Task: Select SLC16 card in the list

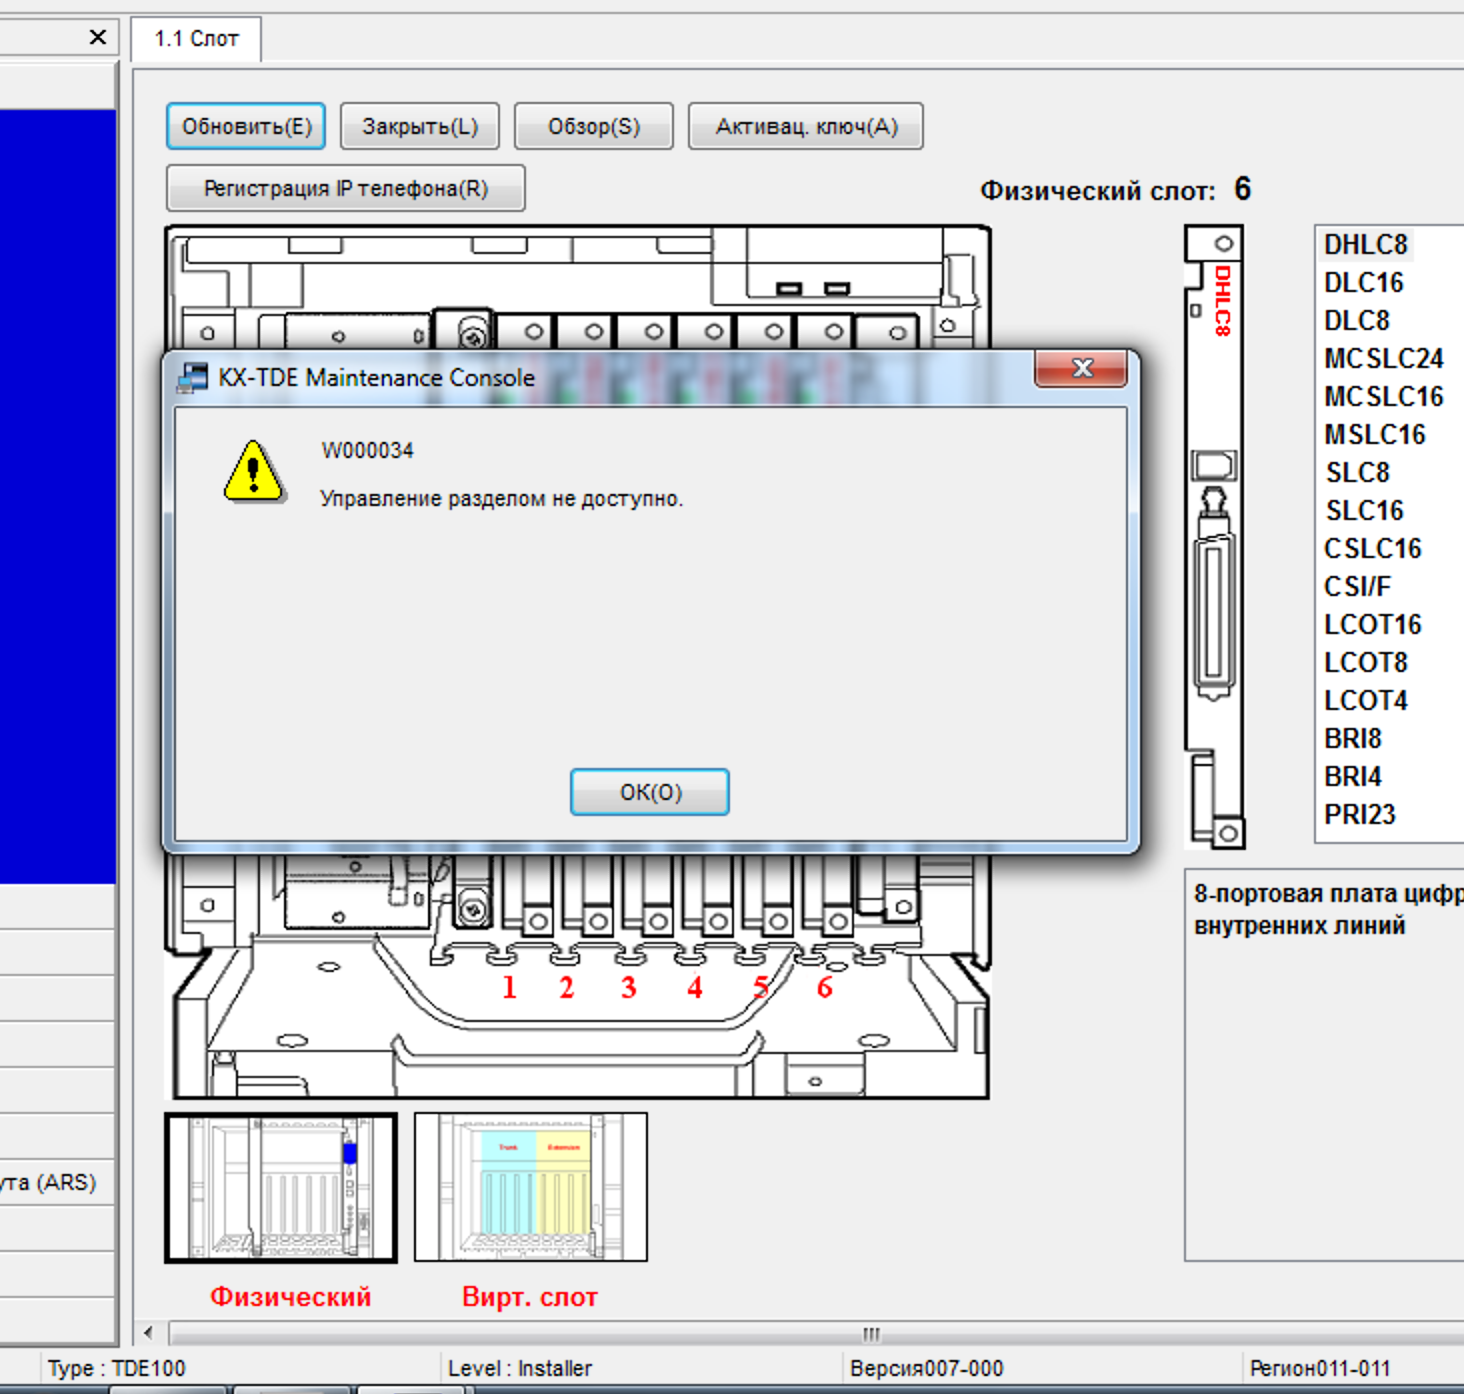Action: [x=1364, y=511]
